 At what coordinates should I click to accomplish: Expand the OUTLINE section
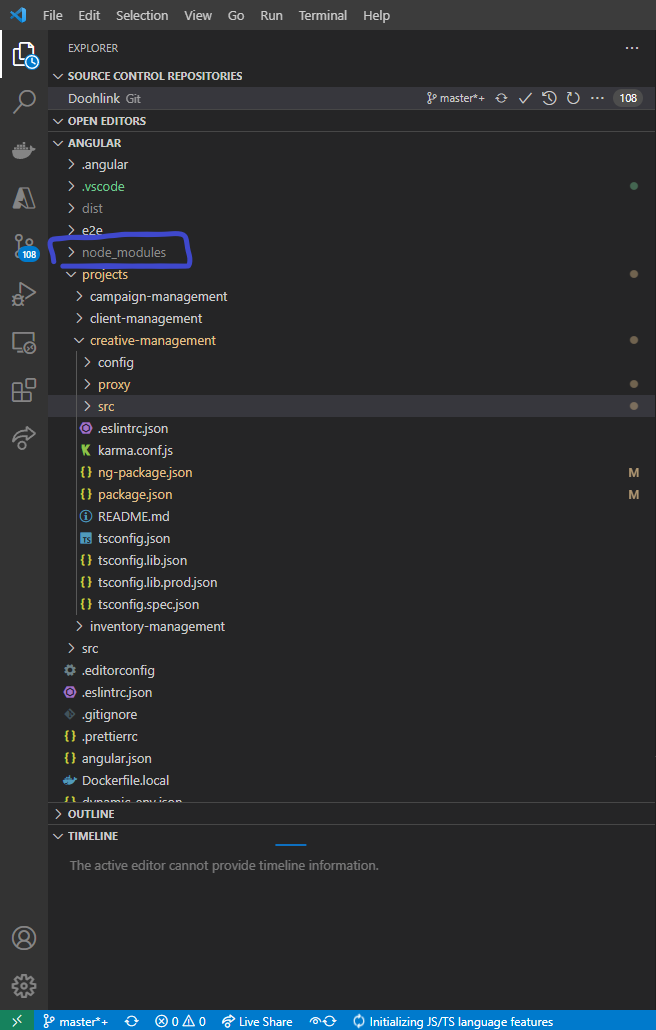[90, 814]
